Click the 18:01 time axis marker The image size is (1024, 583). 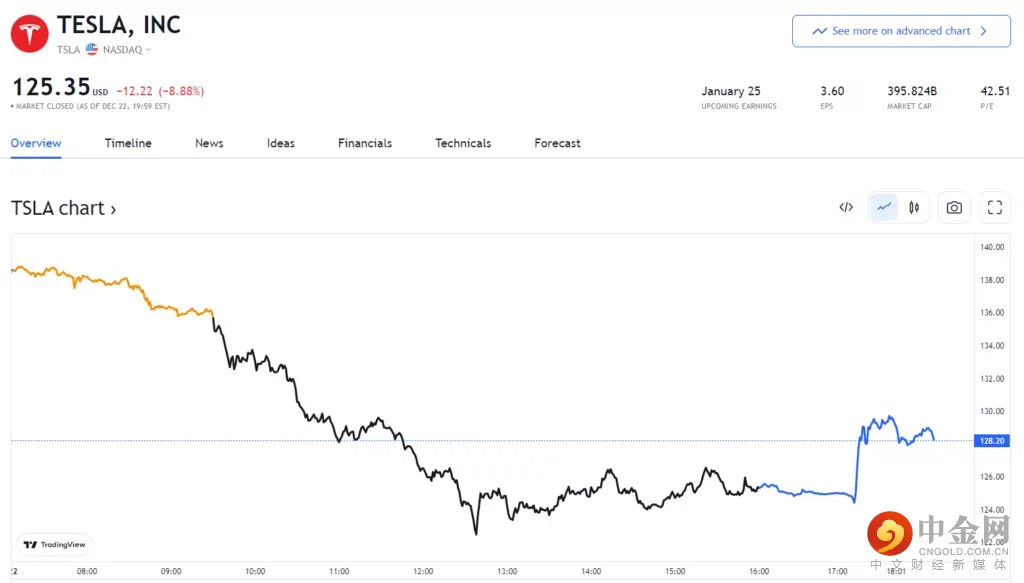895,572
